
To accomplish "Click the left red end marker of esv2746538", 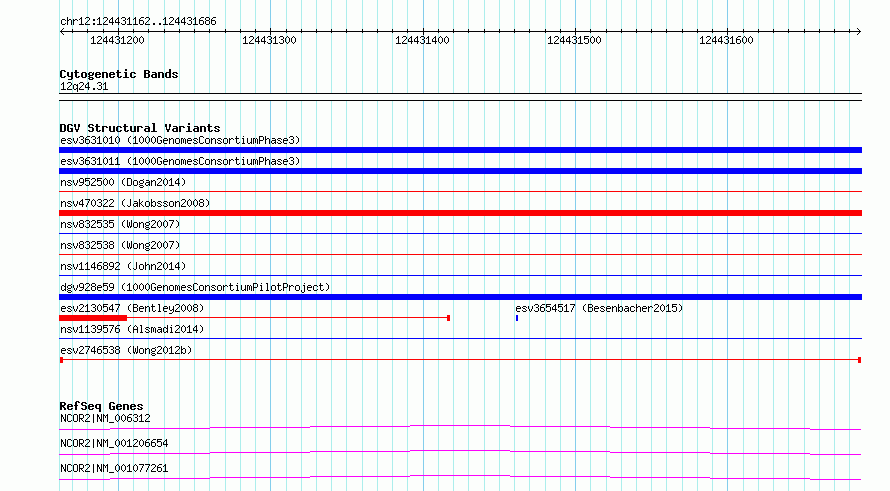I will [61, 360].
